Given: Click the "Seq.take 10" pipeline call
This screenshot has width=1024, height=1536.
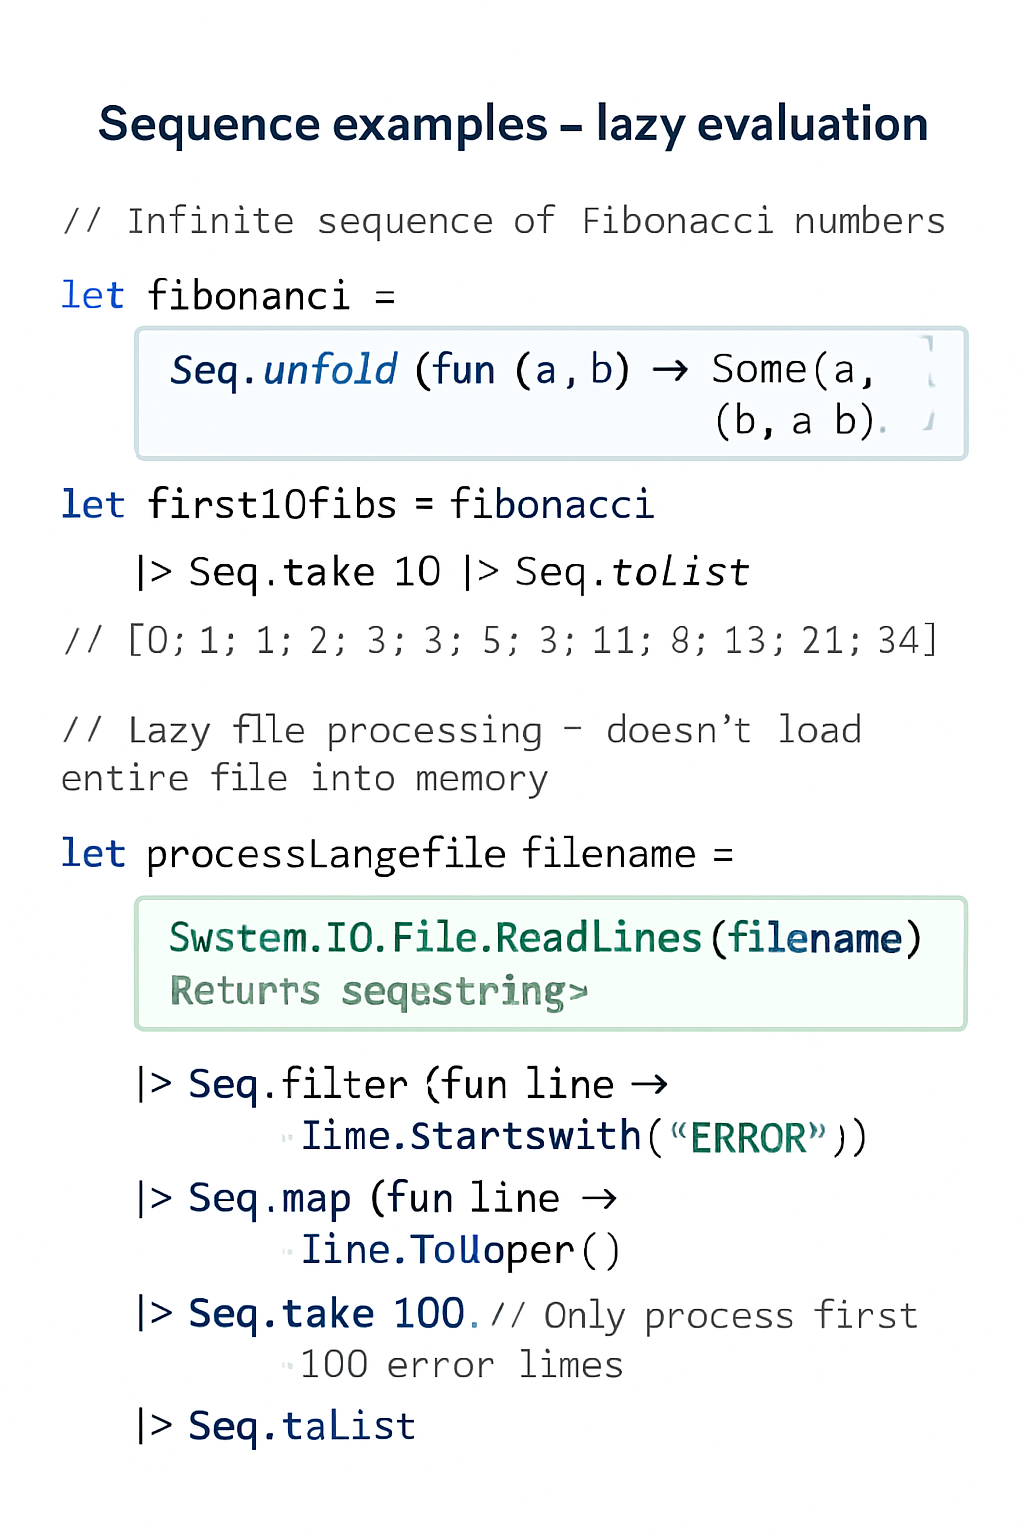Looking at the screenshot, I should click(x=314, y=572).
